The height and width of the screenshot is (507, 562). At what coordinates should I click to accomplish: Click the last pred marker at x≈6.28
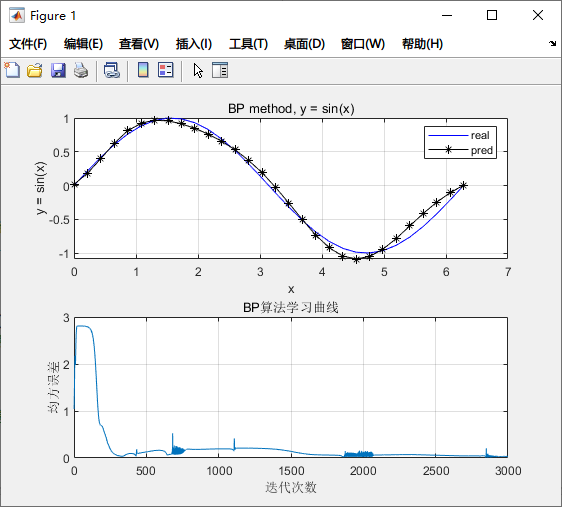coord(463,186)
